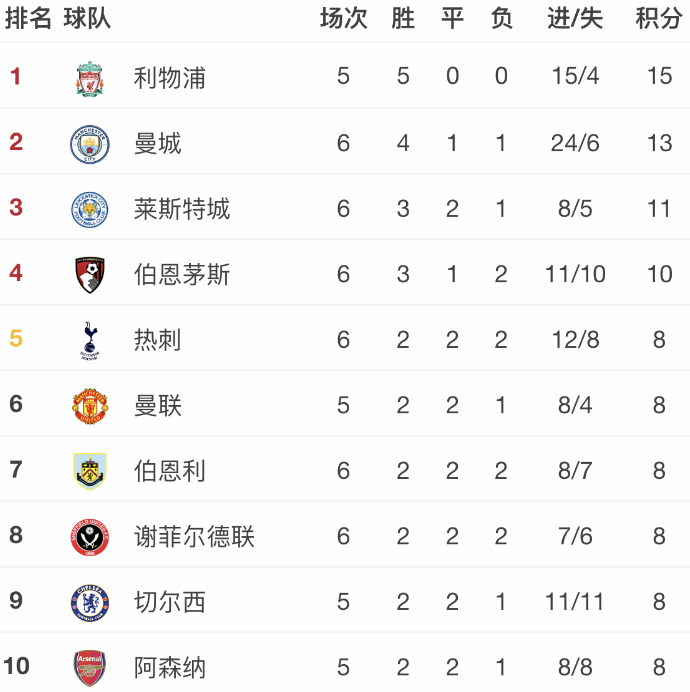Image resolution: width=690 pixels, height=692 pixels.
Task: Click the Tottenham cockerel crest
Action: [x=90, y=340]
